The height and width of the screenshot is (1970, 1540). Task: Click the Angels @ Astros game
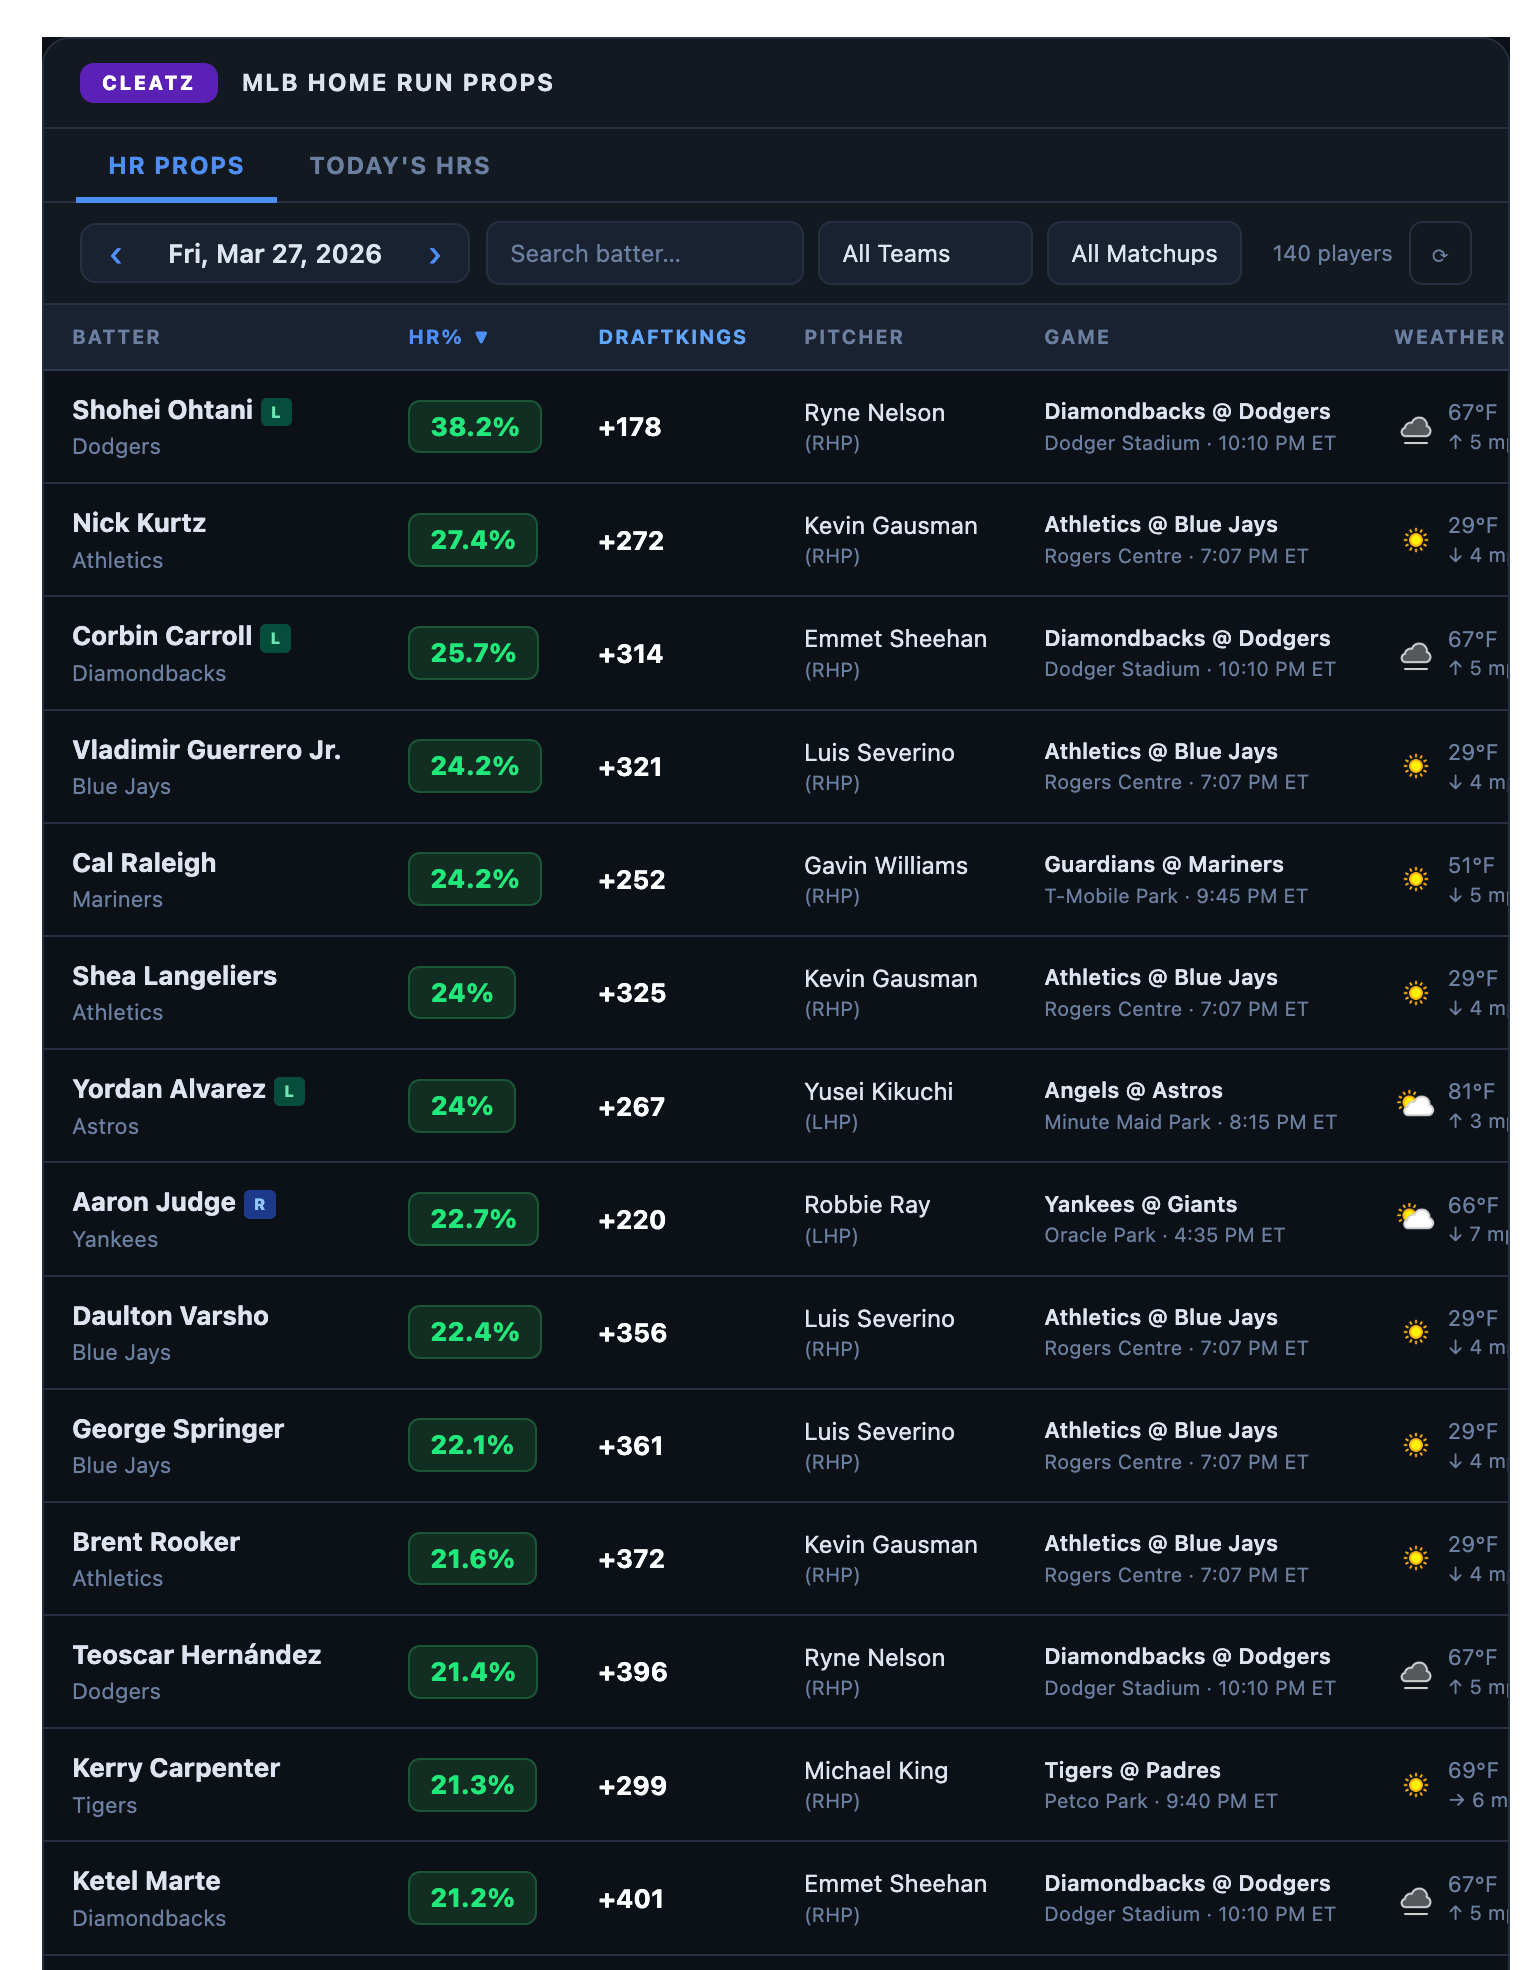click(x=1133, y=1090)
